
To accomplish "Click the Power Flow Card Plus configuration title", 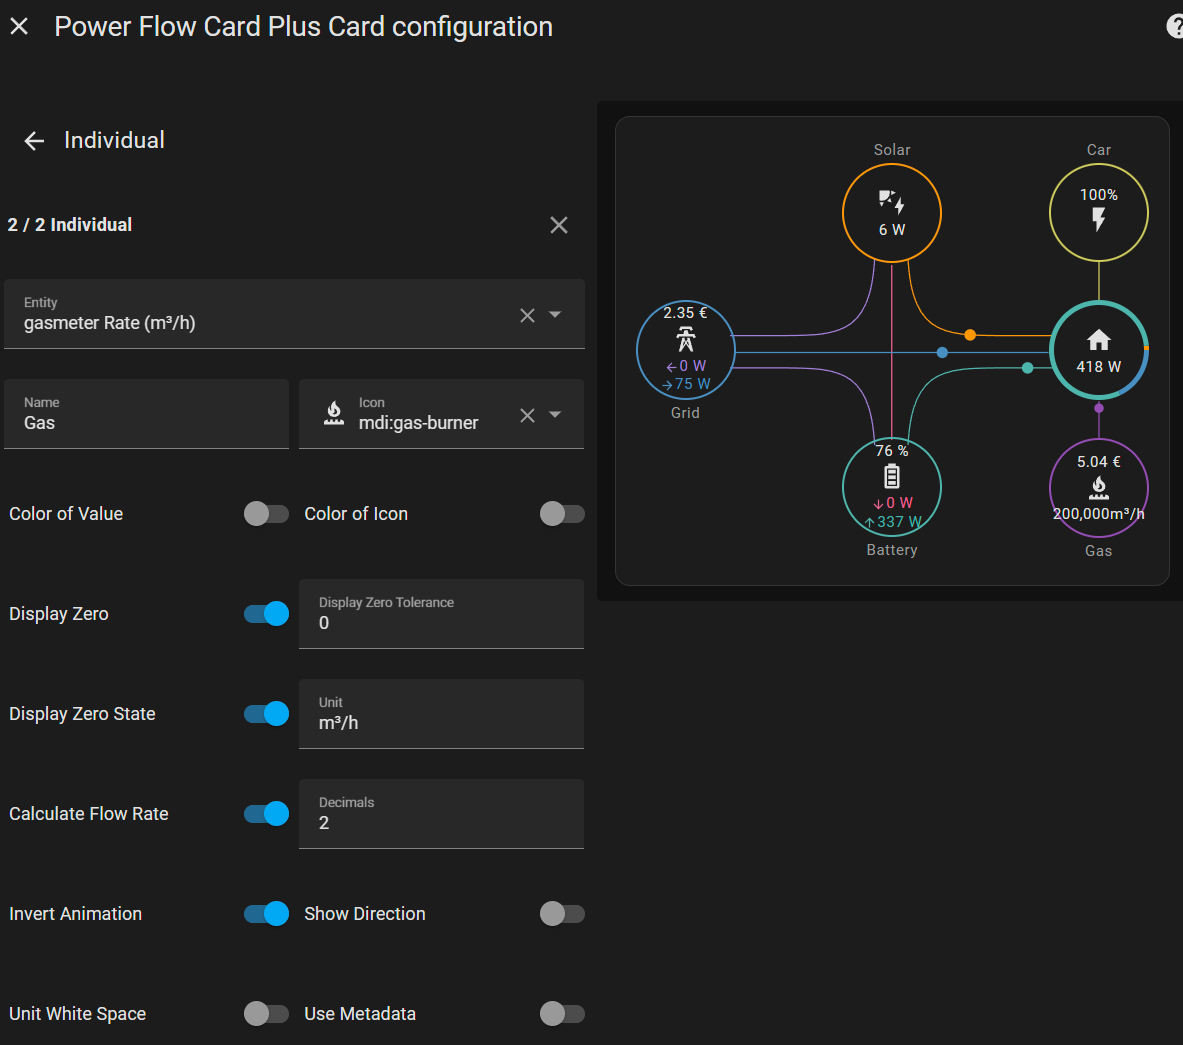I will pyautogui.click(x=305, y=26).
